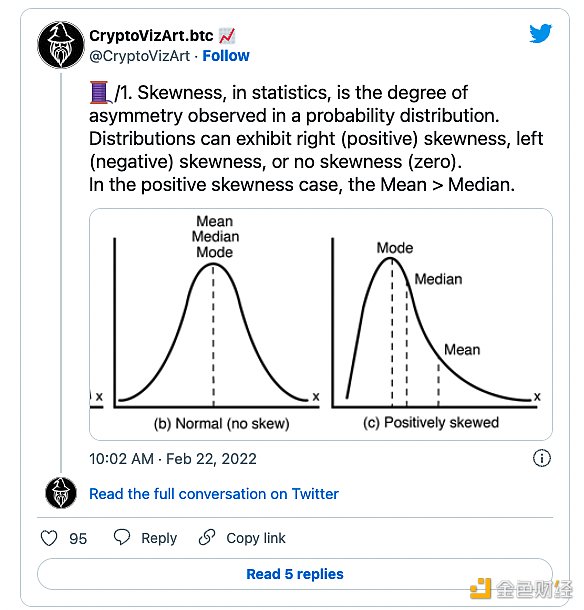The width and height of the screenshot is (584, 610).
Task: Click the tweet text about skewness
Action: coord(316,138)
